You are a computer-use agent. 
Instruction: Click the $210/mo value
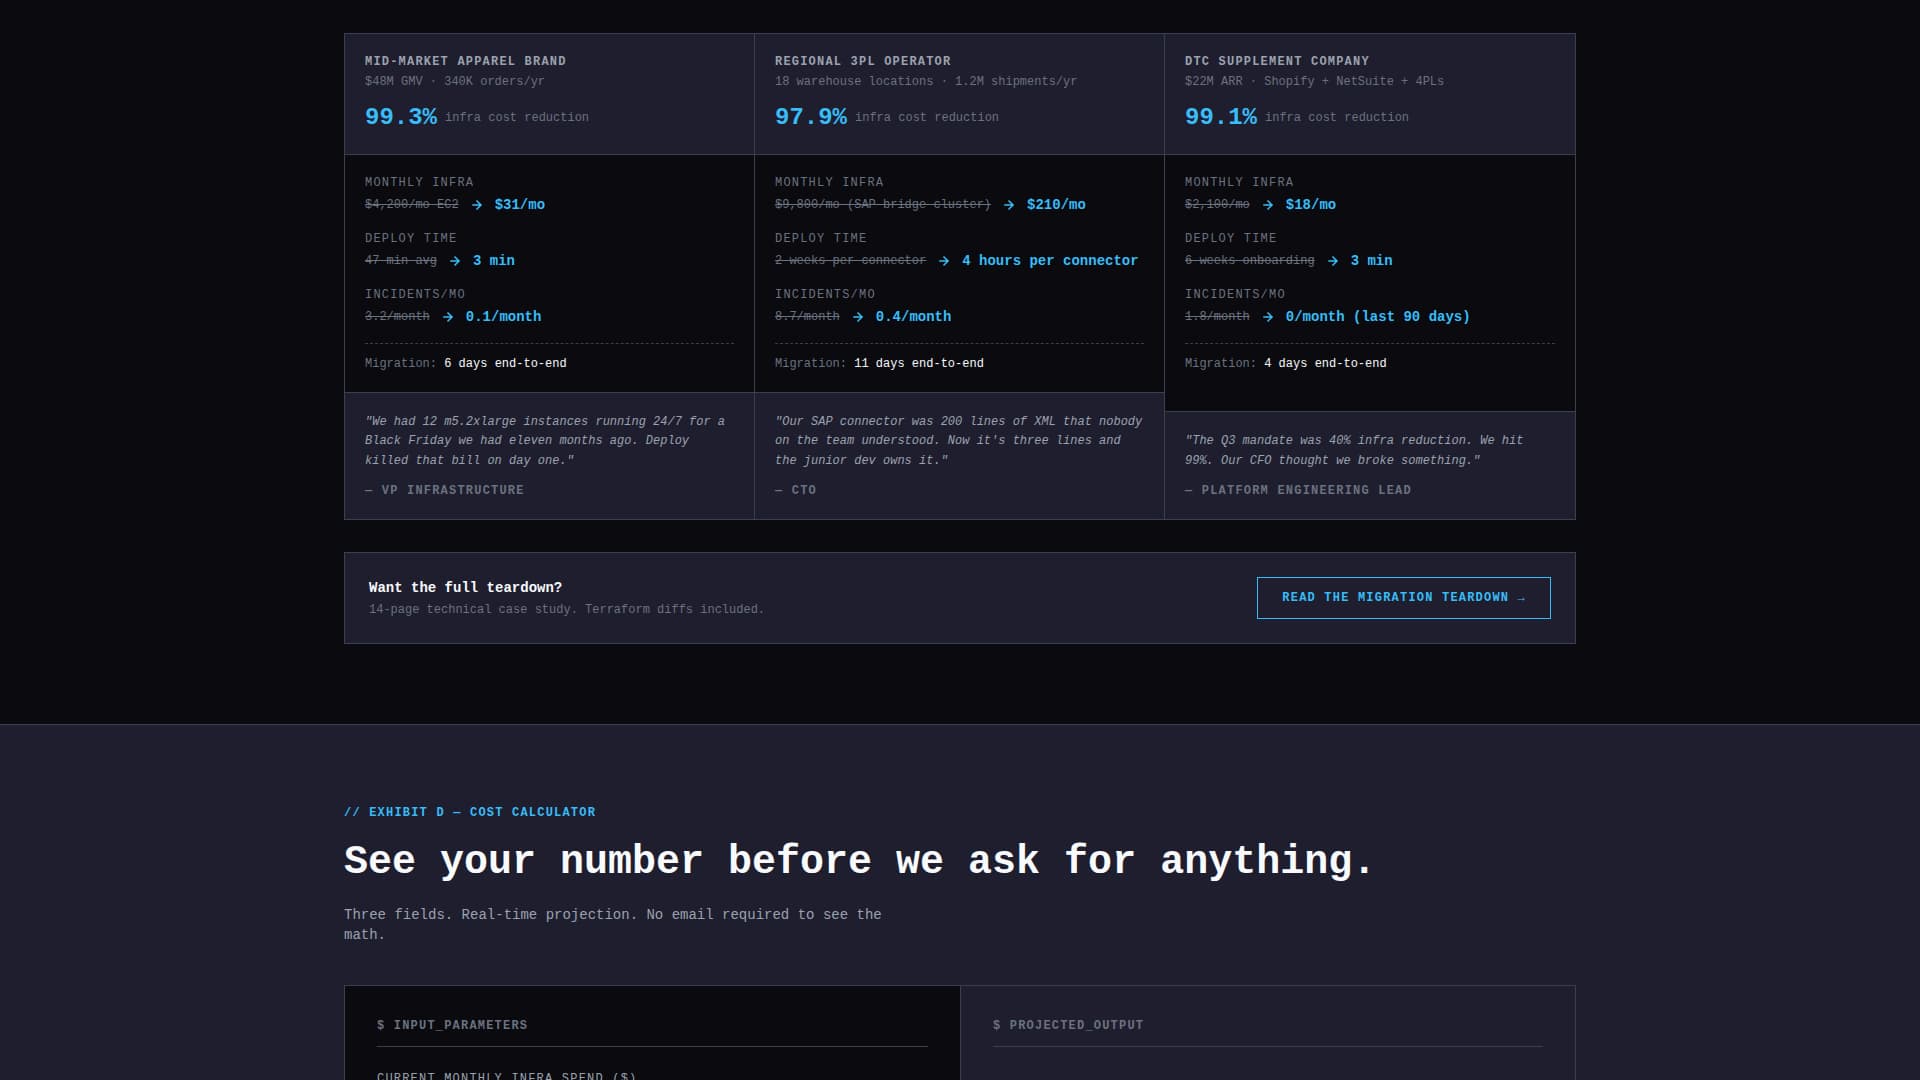coord(1056,205)
